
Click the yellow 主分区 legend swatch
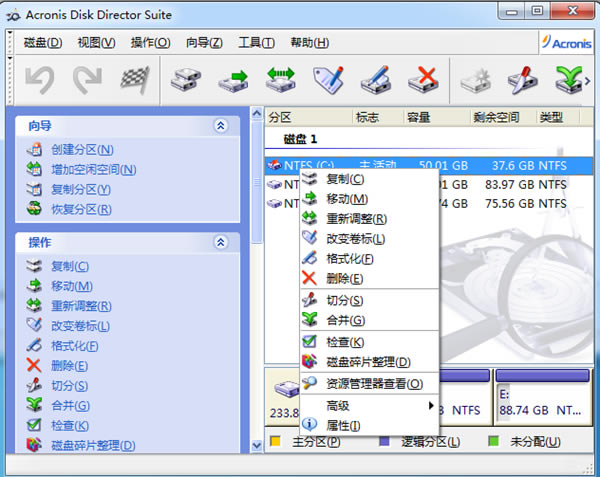(274, 441)
